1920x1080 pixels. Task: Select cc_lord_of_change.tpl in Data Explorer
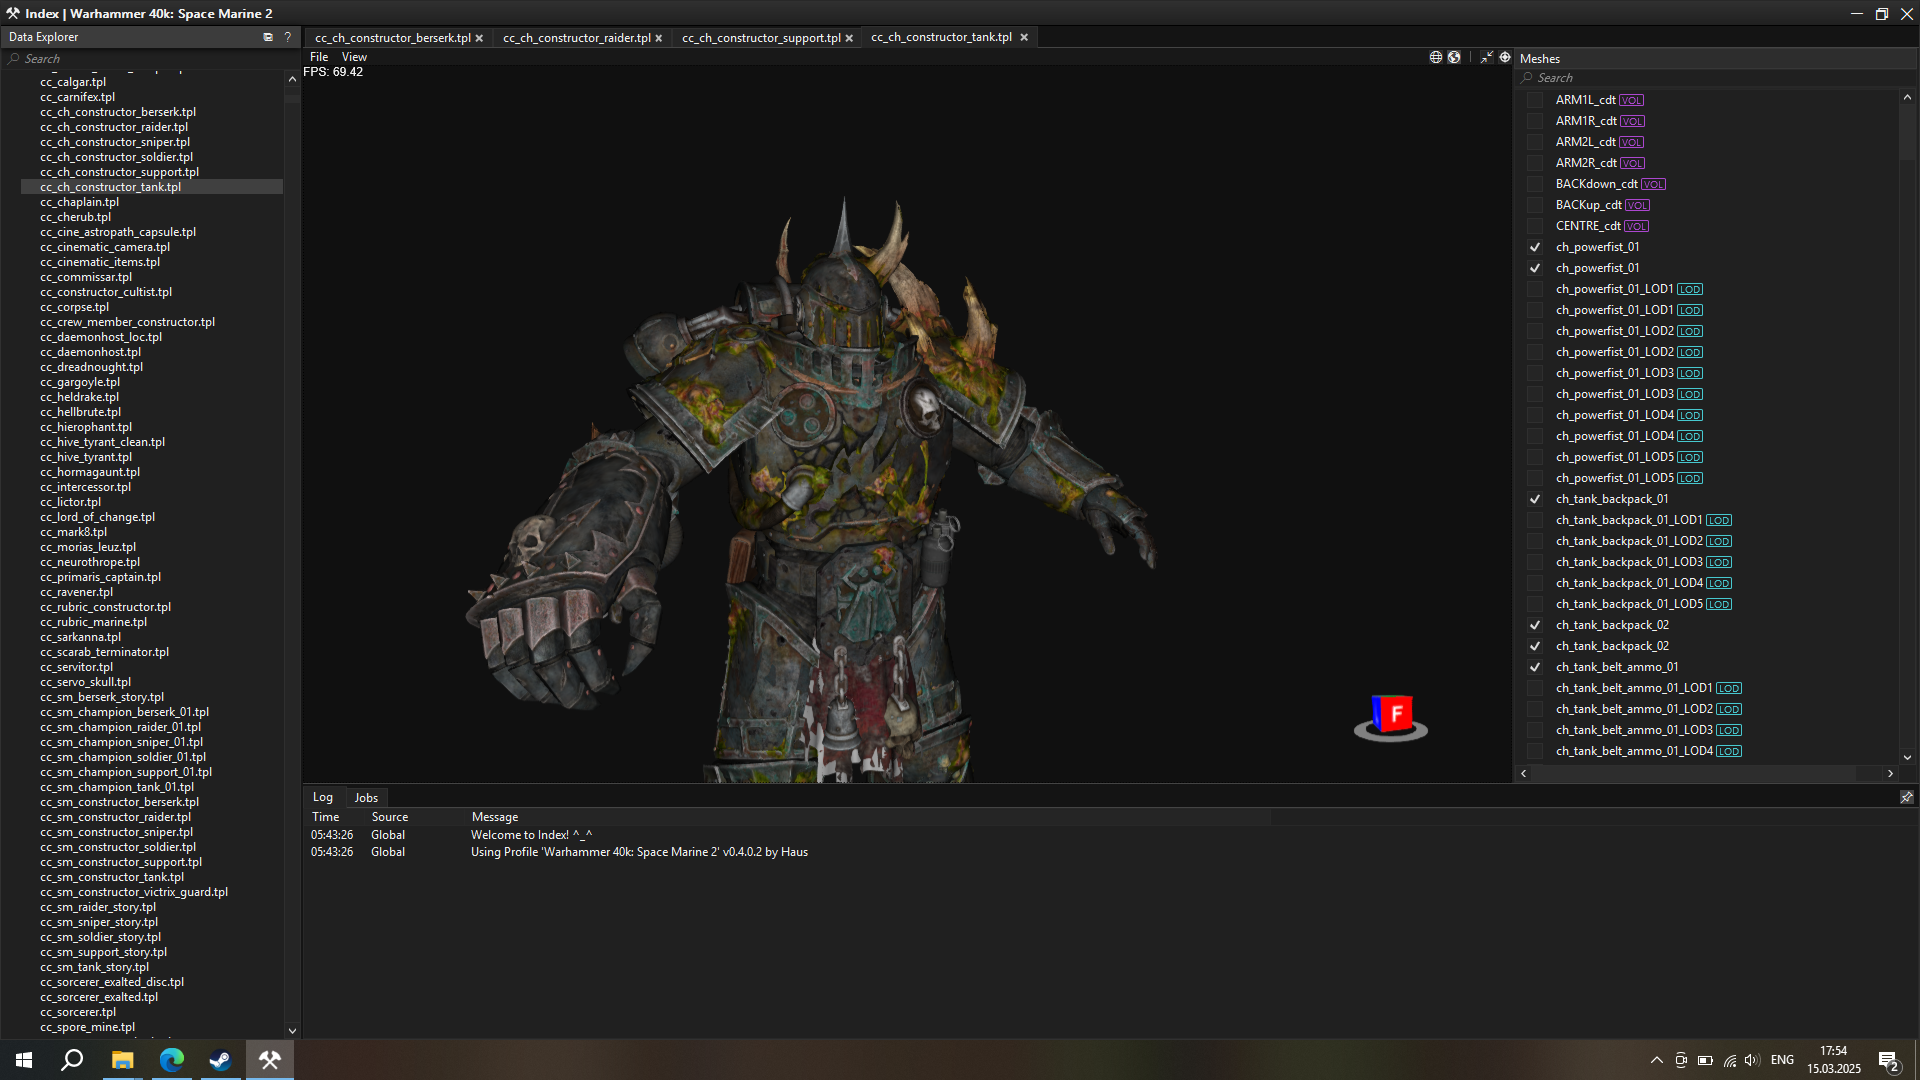pyautogui.click(x=98, y=517)
